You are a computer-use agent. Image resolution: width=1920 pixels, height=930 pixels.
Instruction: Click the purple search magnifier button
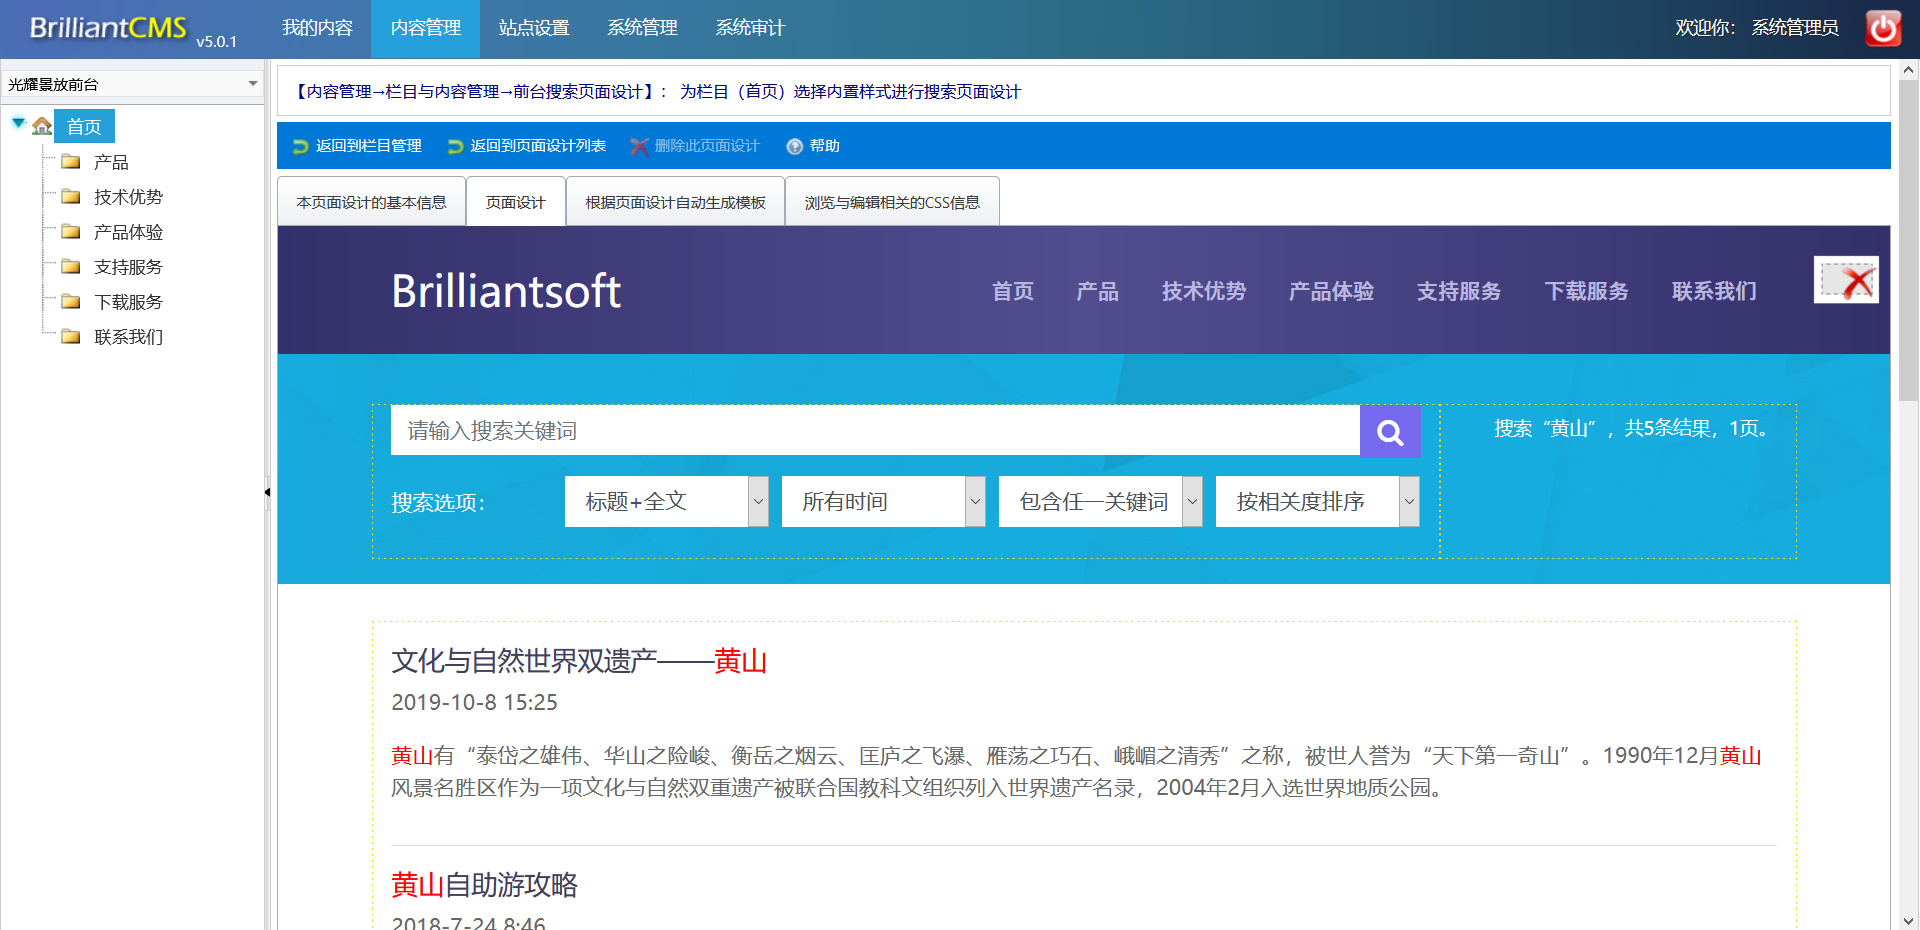[x=1390, y=431]
